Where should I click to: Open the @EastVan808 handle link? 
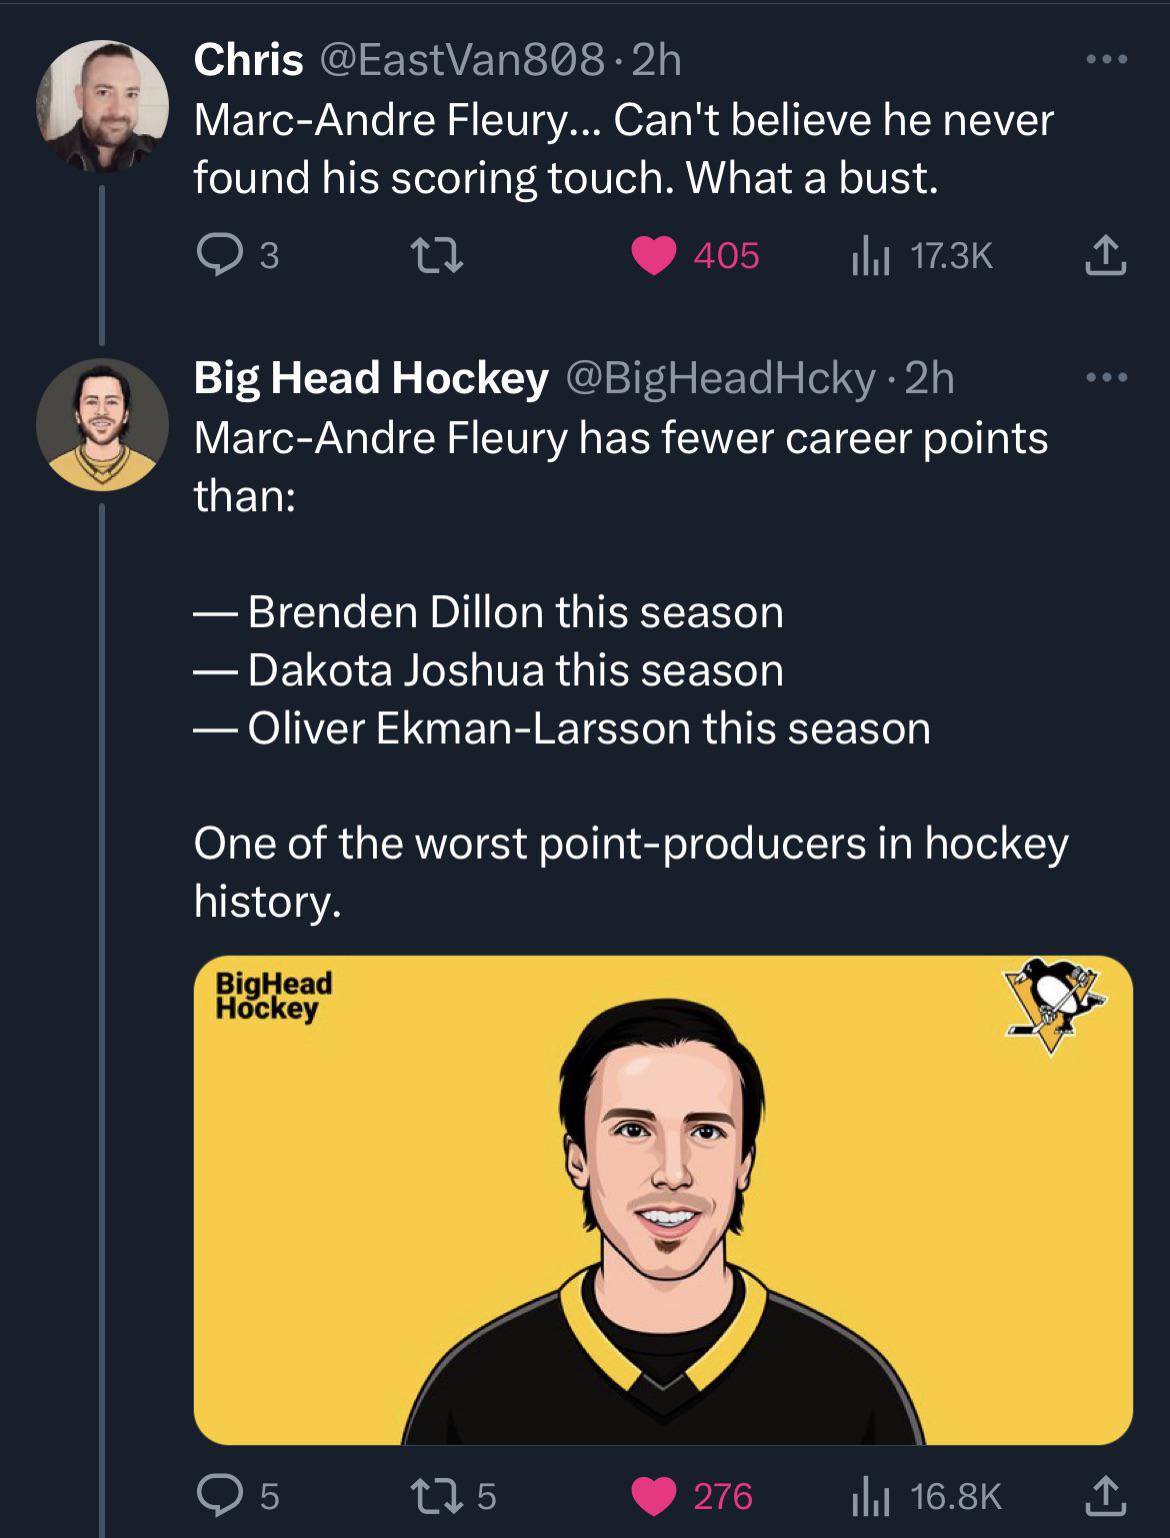[462, 61]
